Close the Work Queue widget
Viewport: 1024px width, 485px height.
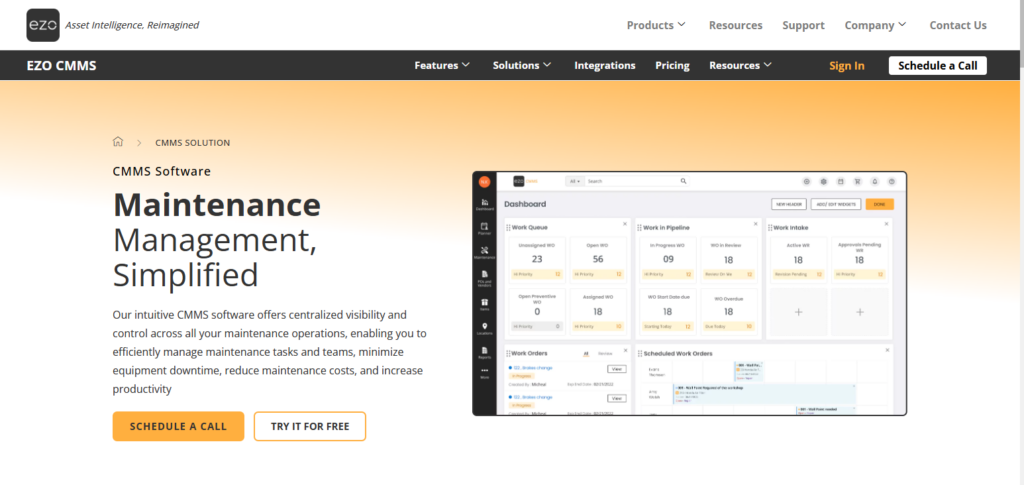coord(625,224)
